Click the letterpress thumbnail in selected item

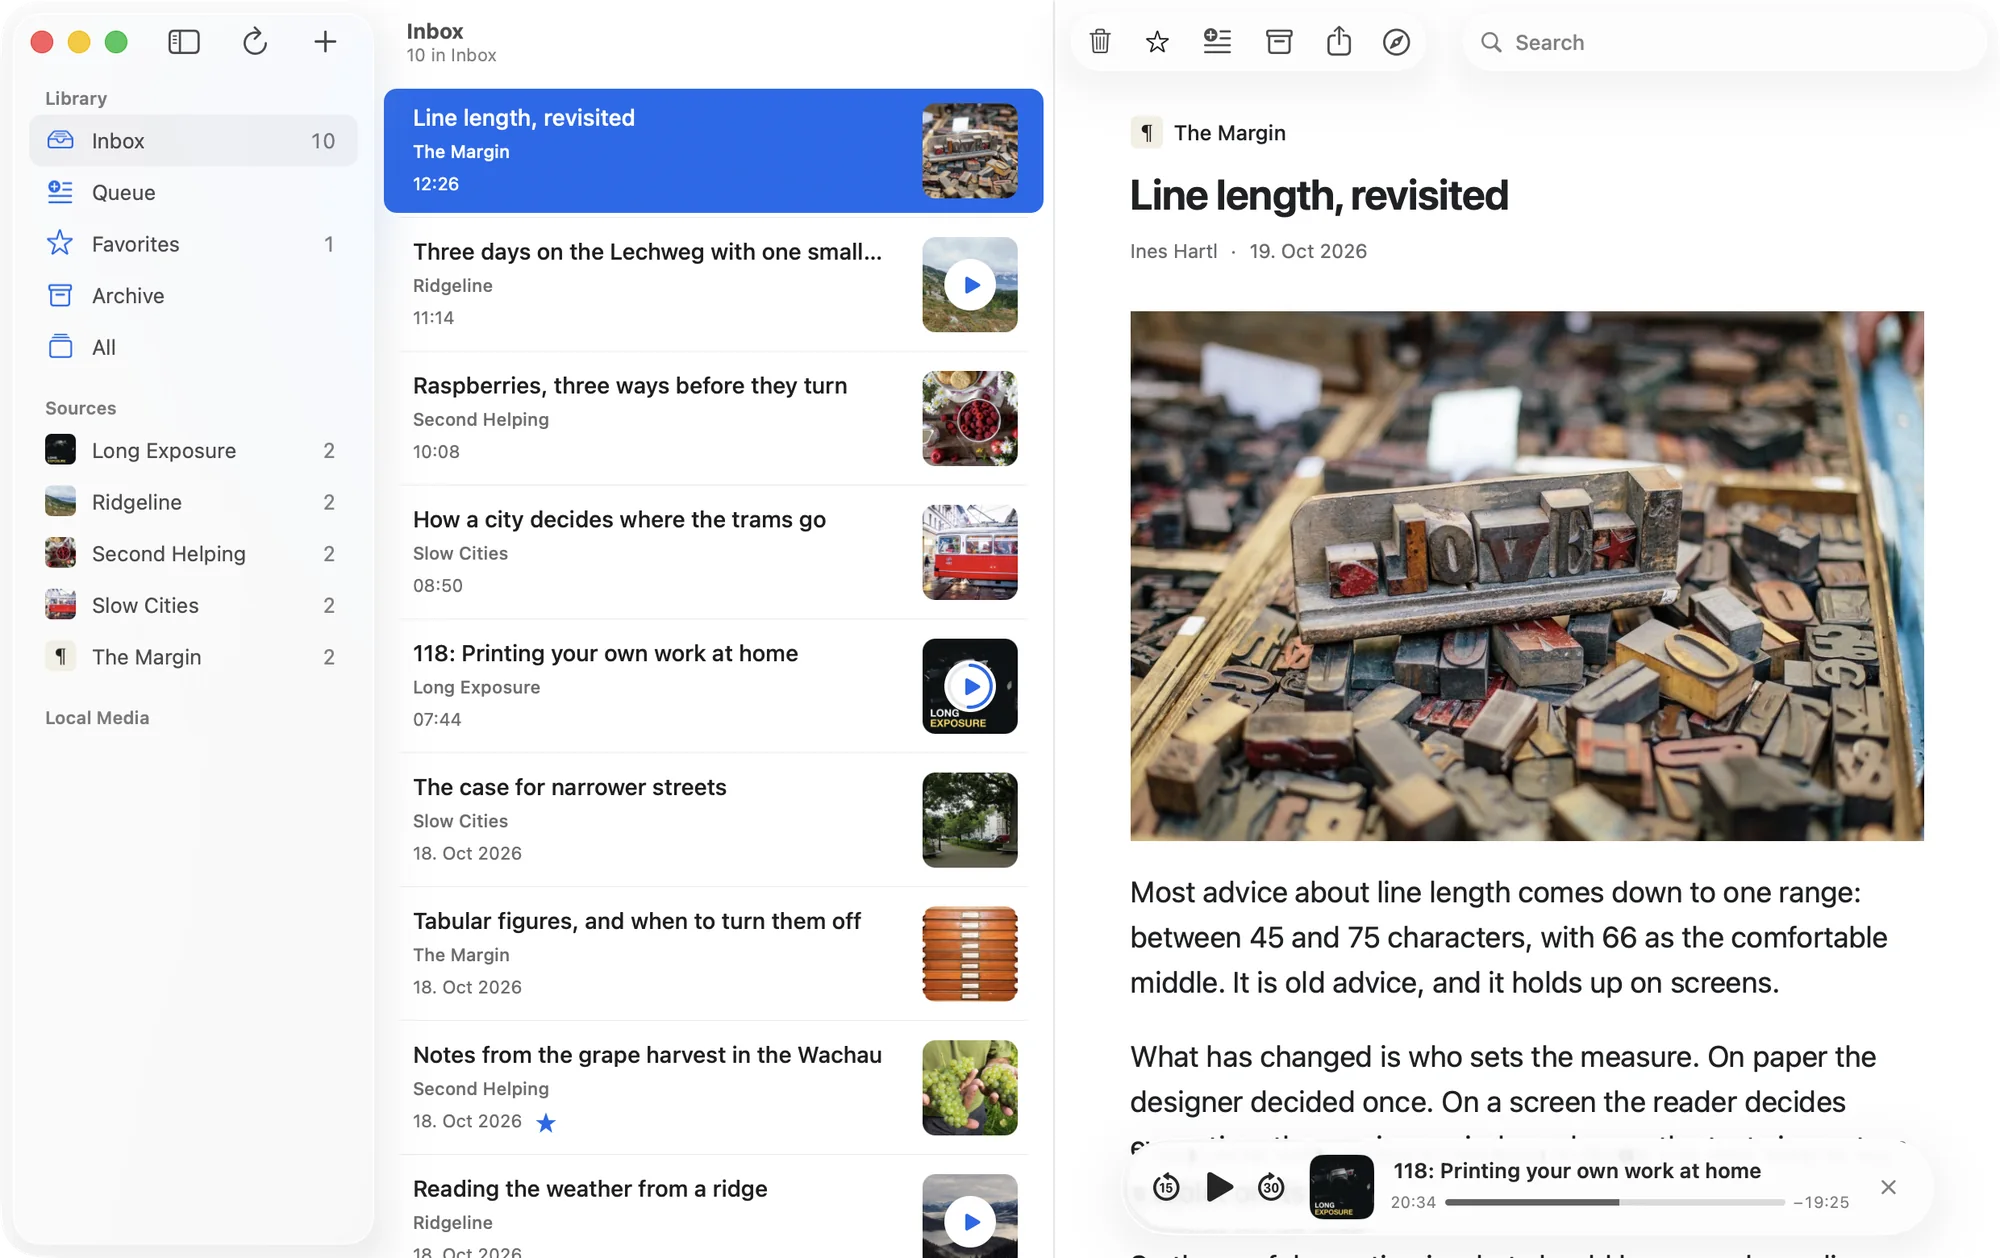pyautogui.click(x=970, y=151)
